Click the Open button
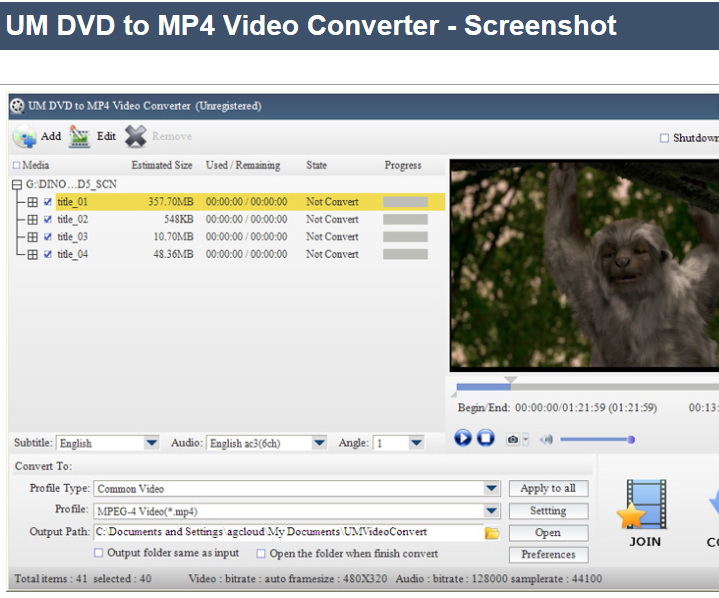 click(548, 532)
